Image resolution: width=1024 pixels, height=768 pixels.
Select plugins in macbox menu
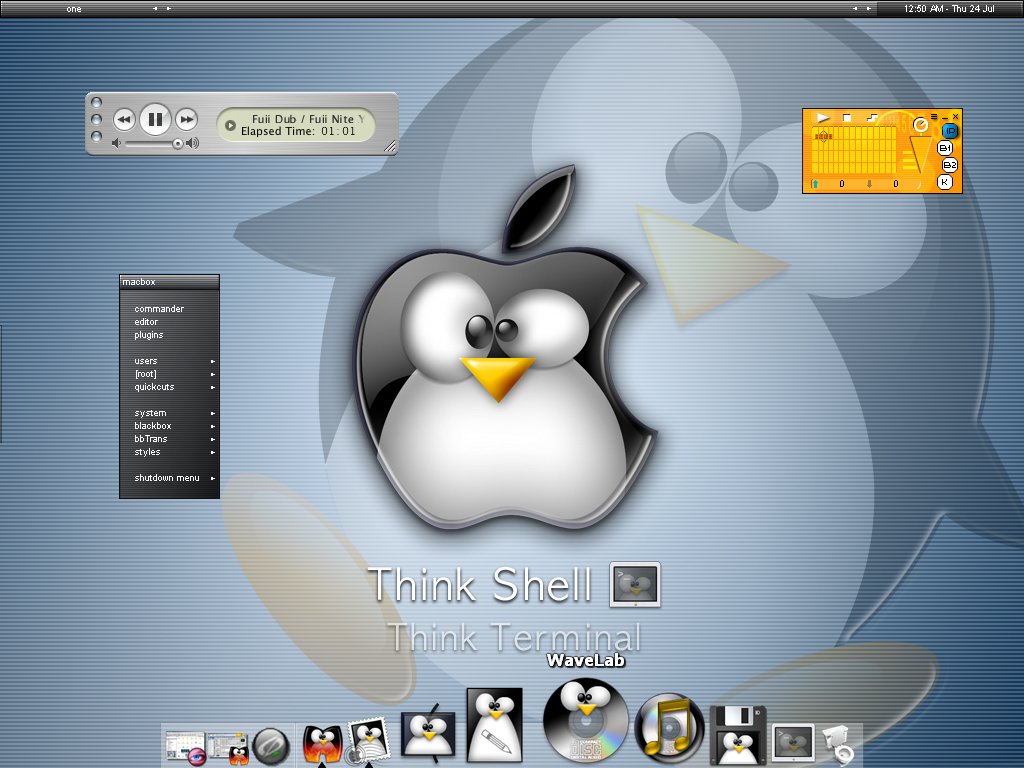(149, 335)
